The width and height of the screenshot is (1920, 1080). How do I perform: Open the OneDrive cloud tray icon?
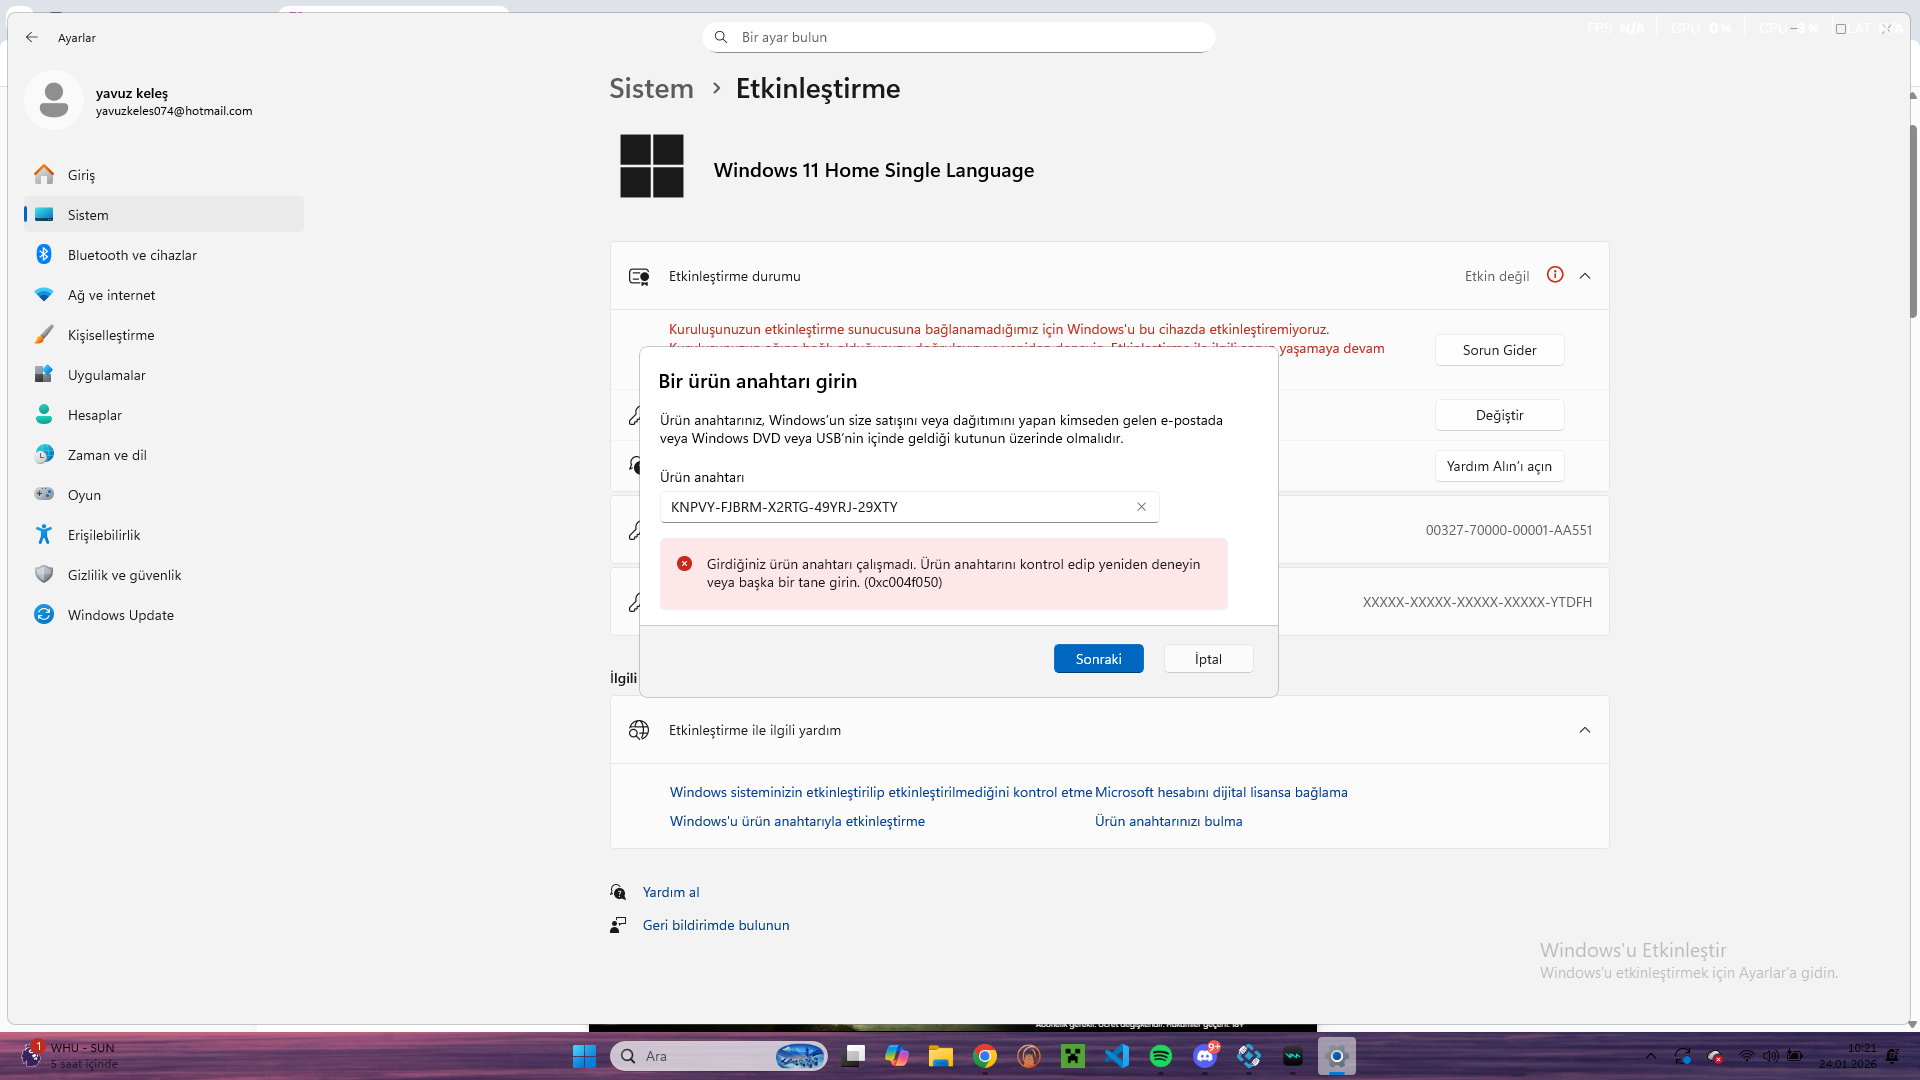click(x=1715, y=1056)
